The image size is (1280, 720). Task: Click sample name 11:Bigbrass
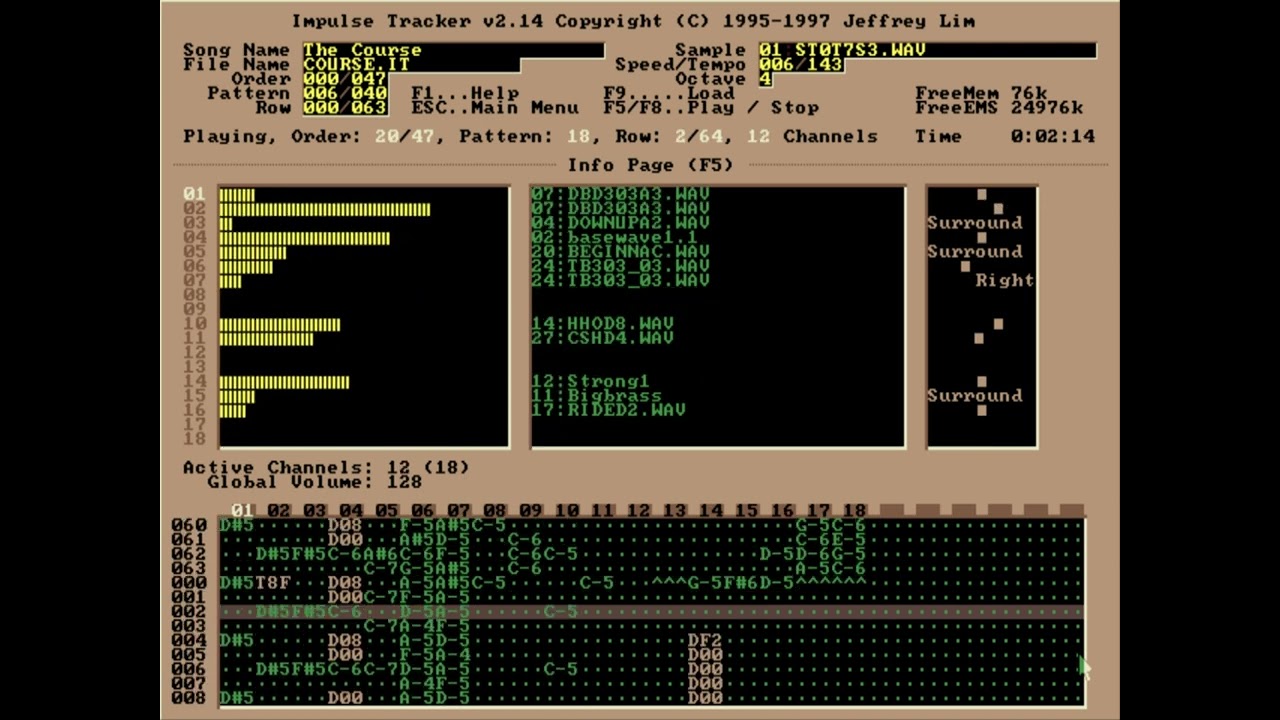click(x=596, y=396)
